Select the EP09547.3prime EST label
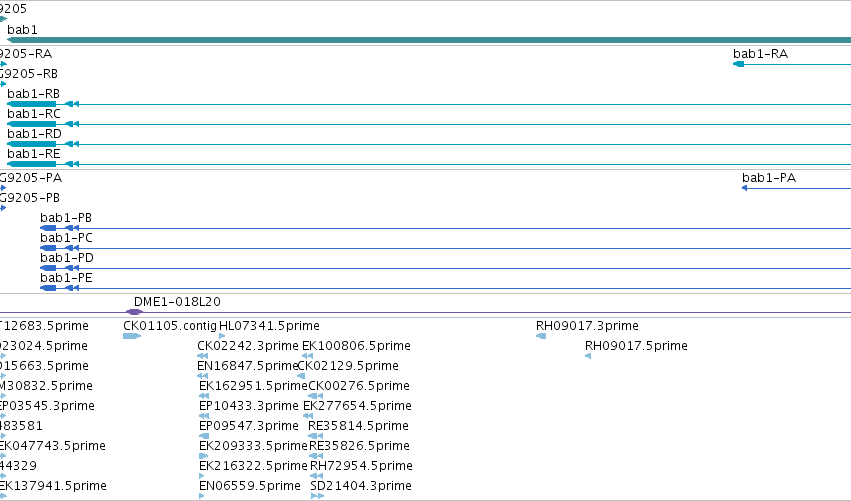This screenshot has height=501, width=851. click(x=249, y=427)
